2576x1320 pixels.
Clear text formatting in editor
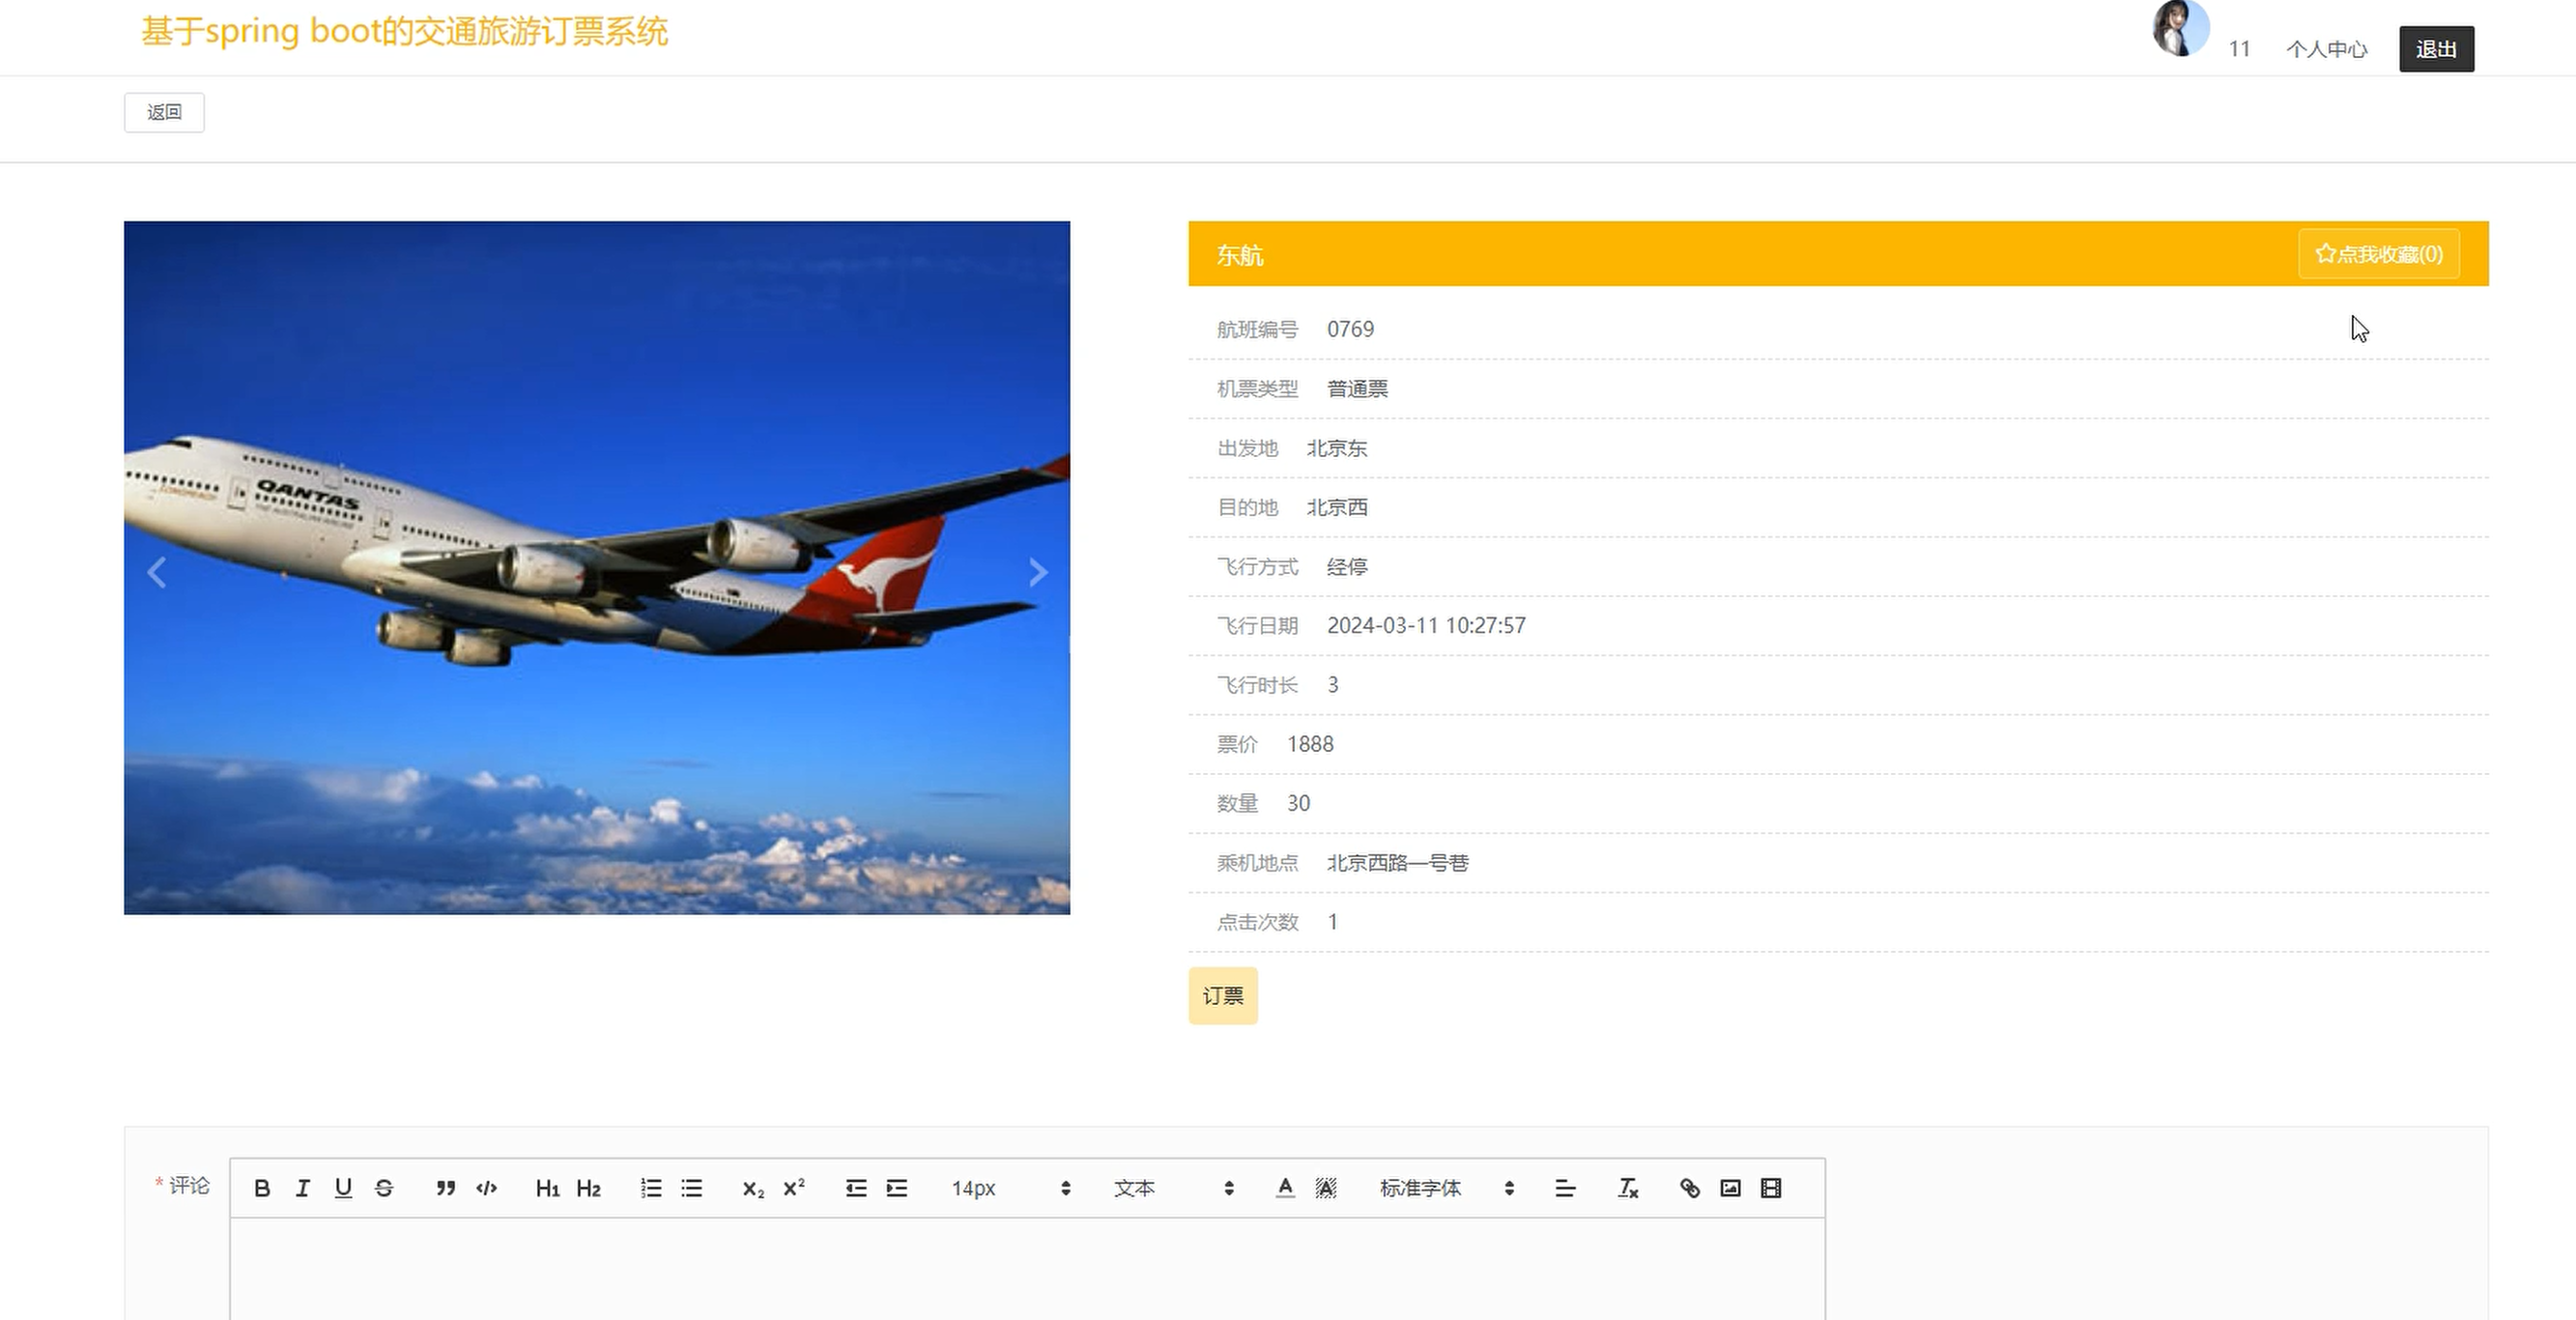coord(1628,1188)
